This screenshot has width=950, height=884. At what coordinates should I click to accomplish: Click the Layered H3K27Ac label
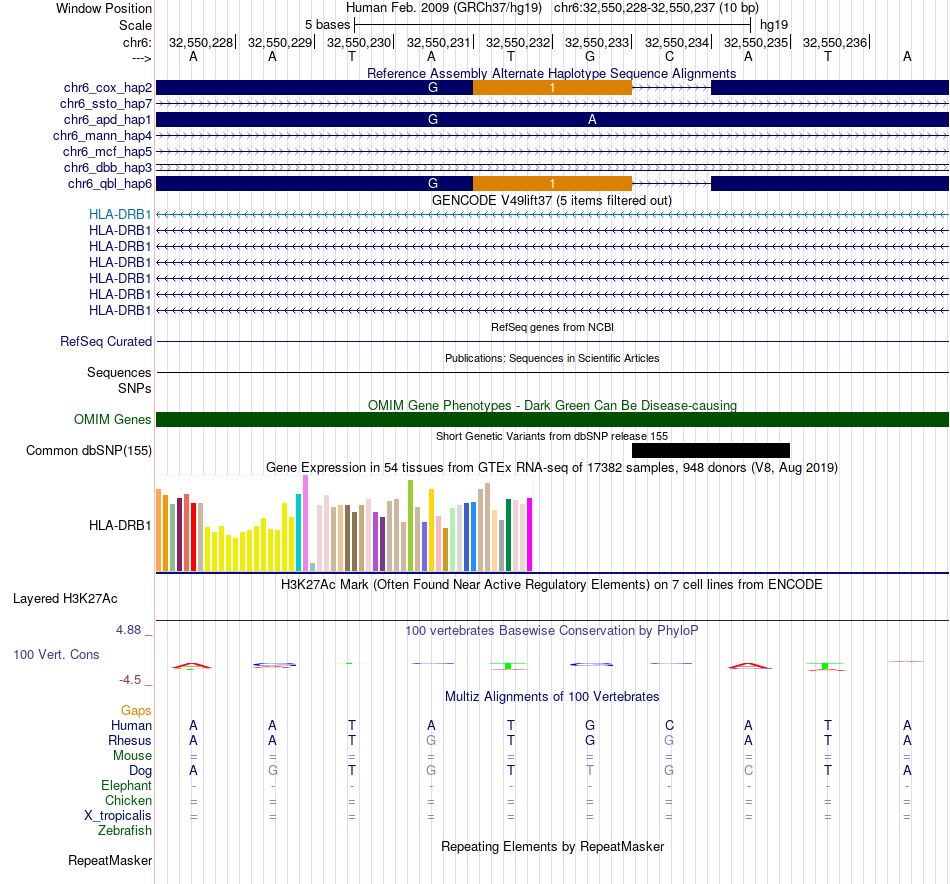point(65,599)
